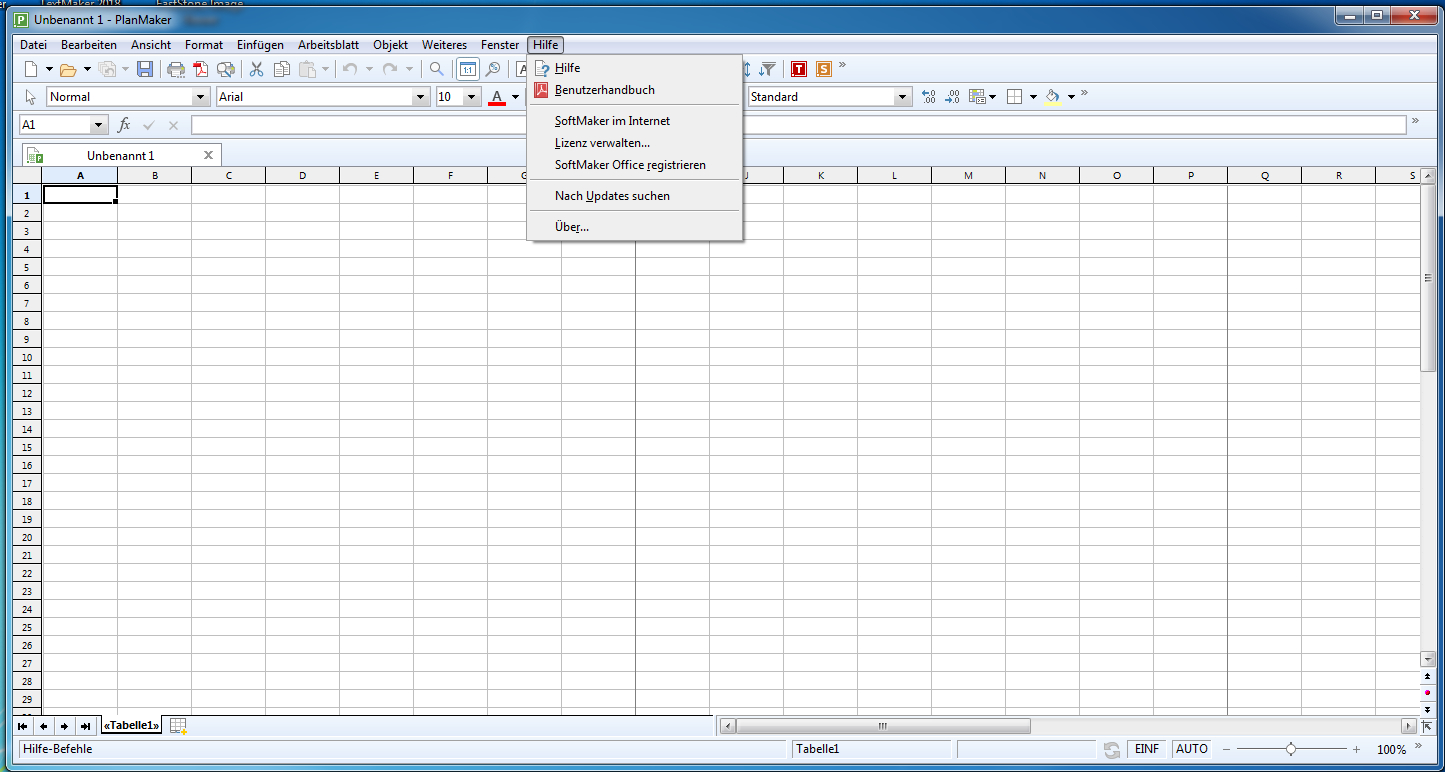Screen dimensions: 1445x772
Task: Launch Presentations via the orange S icon
Action: 824,69
